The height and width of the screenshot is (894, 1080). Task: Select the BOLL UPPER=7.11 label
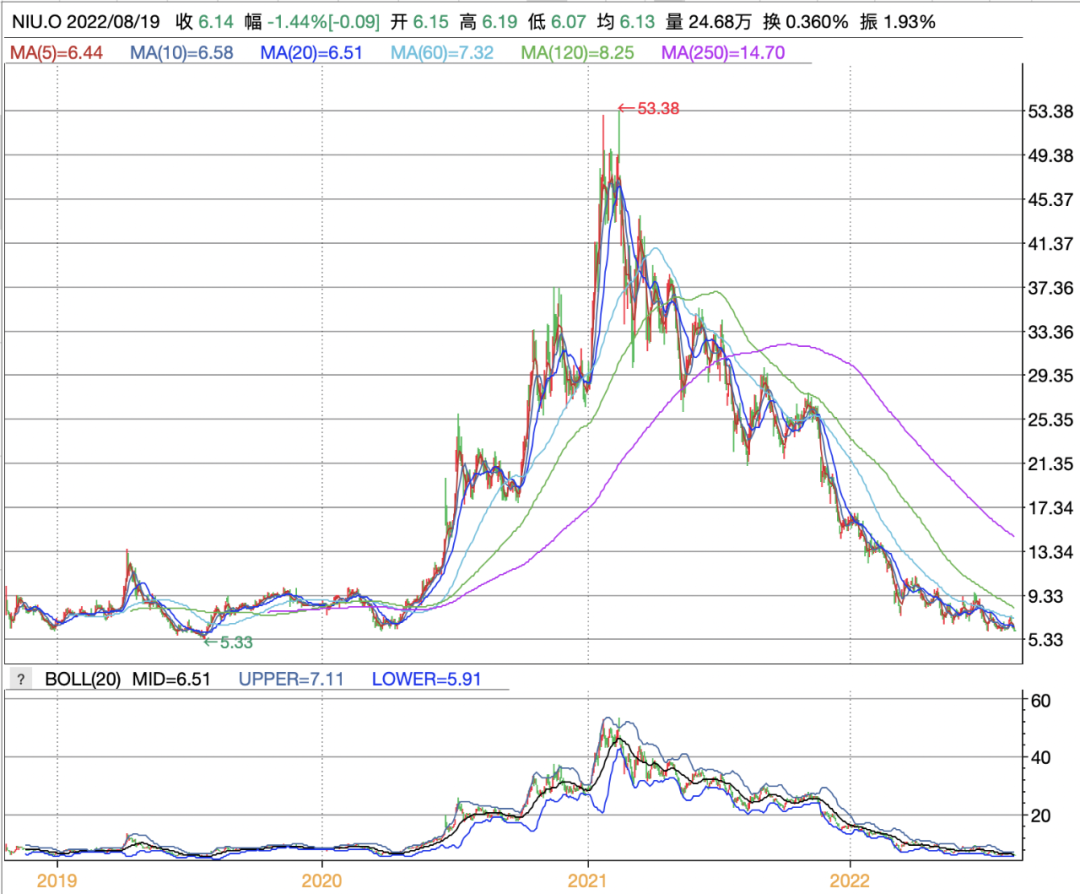pos(290,679)
